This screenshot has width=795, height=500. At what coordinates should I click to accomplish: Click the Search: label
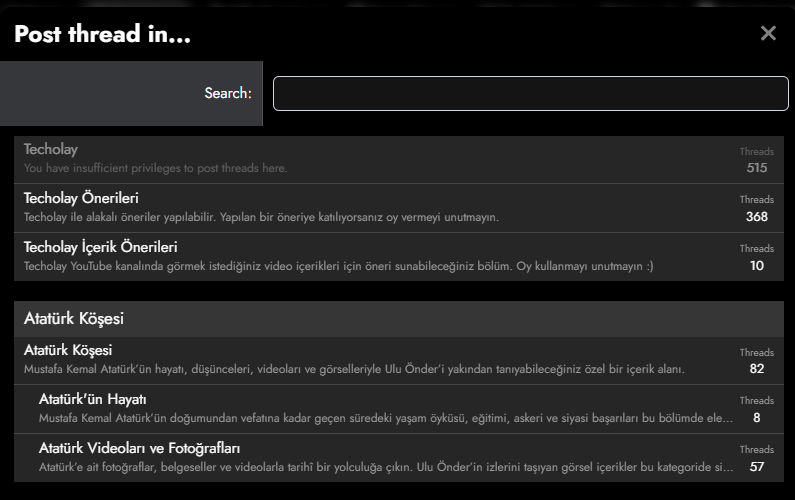click(x=228, y=93)
